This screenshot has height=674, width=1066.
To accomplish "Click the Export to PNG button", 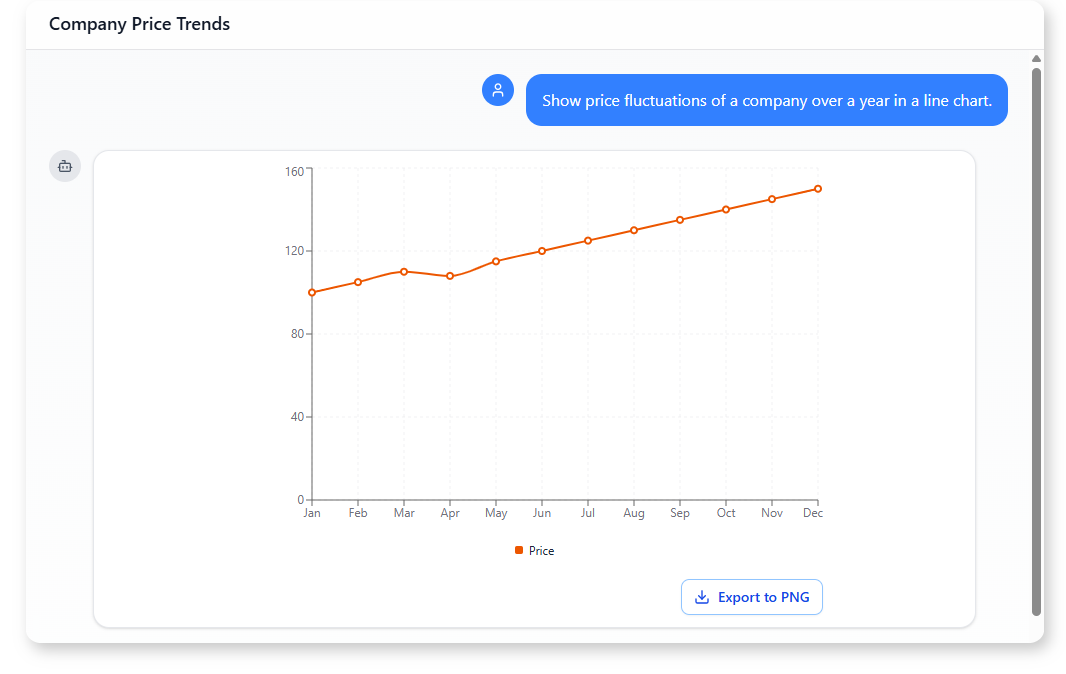I will 751,597.
